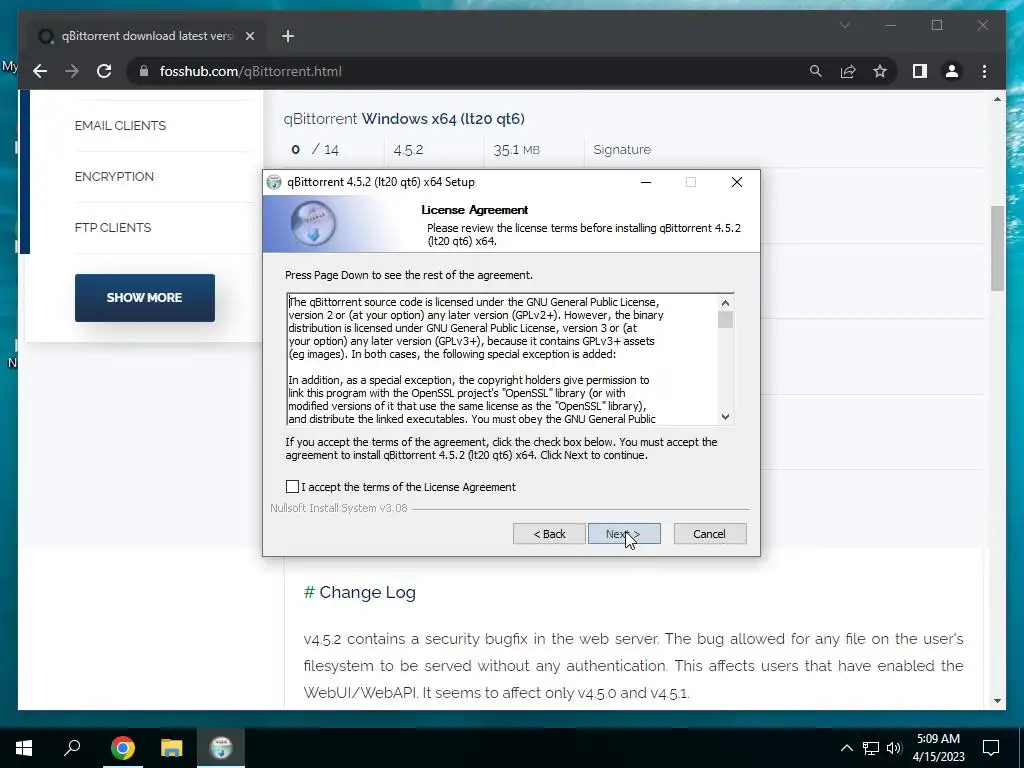Click qBittorrent installer taskbar icon
Viewport: 1024px width, 768px height.
pyautogui.click(x=221, y=748)
